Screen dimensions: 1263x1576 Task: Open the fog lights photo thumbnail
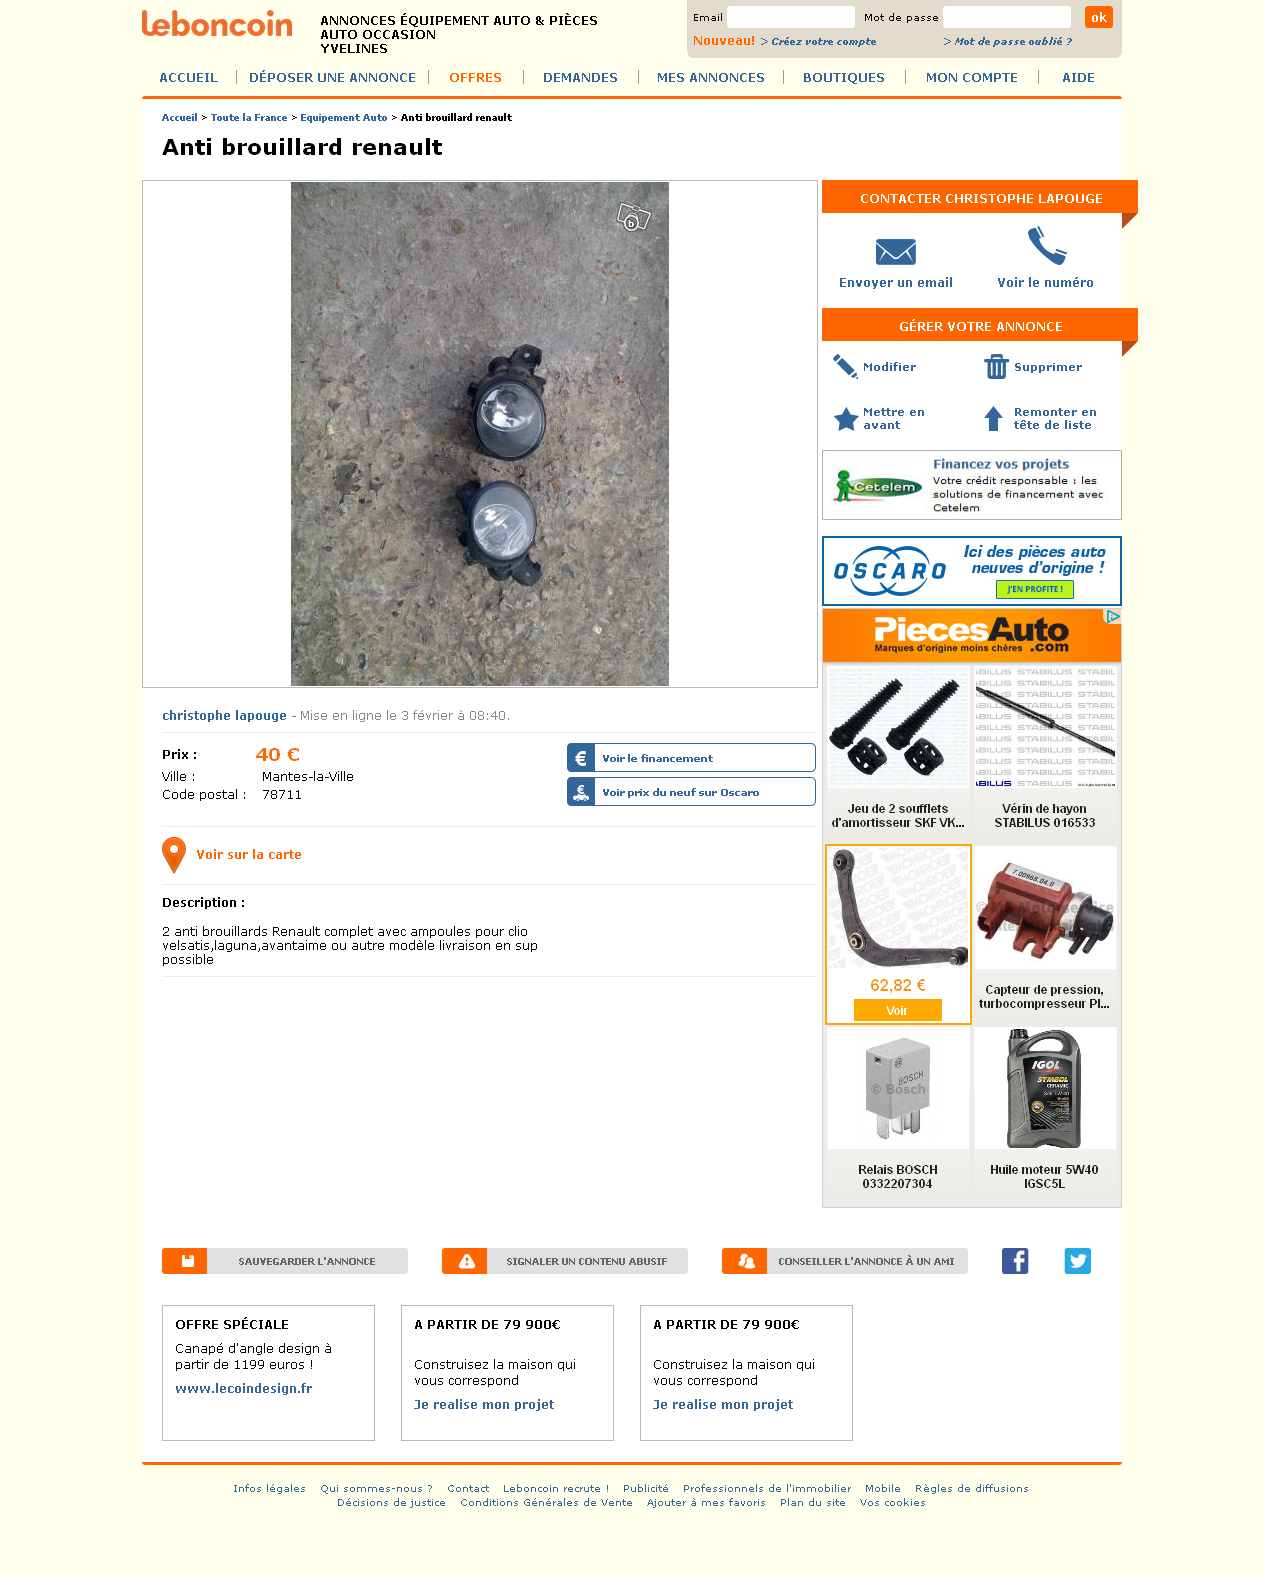coord(480,434)
